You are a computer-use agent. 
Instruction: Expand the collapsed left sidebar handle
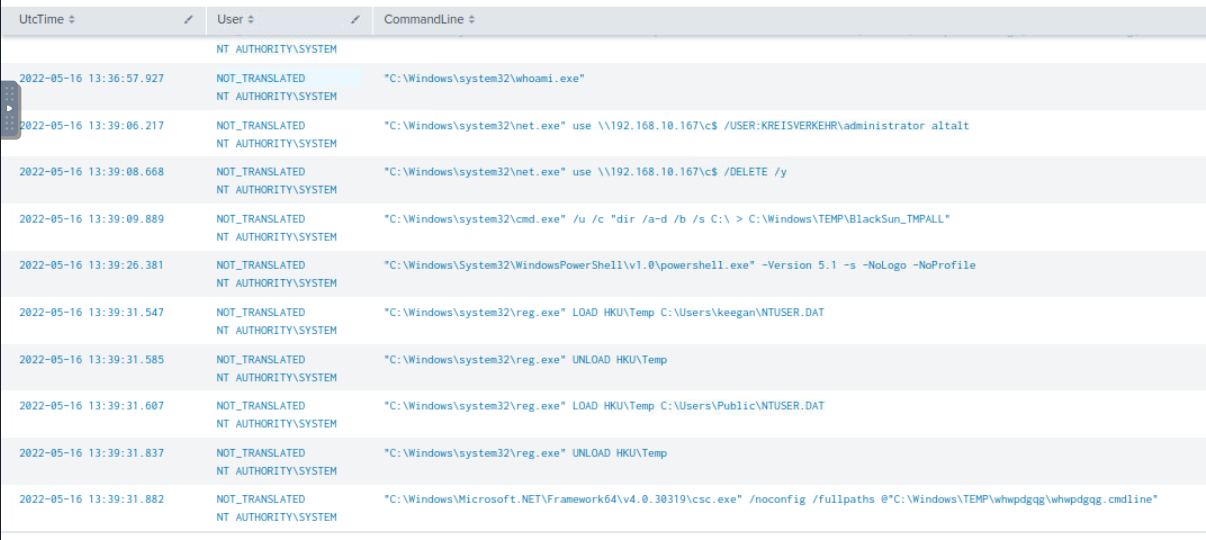pos(10,109)
